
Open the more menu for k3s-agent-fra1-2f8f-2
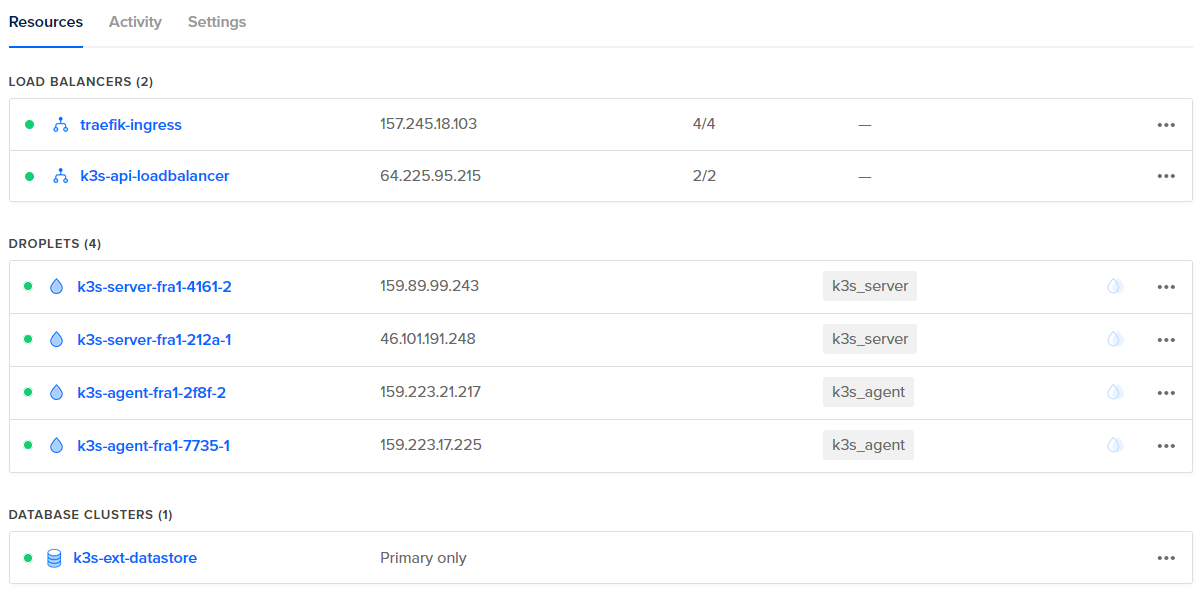click(x=1166, y=392)
